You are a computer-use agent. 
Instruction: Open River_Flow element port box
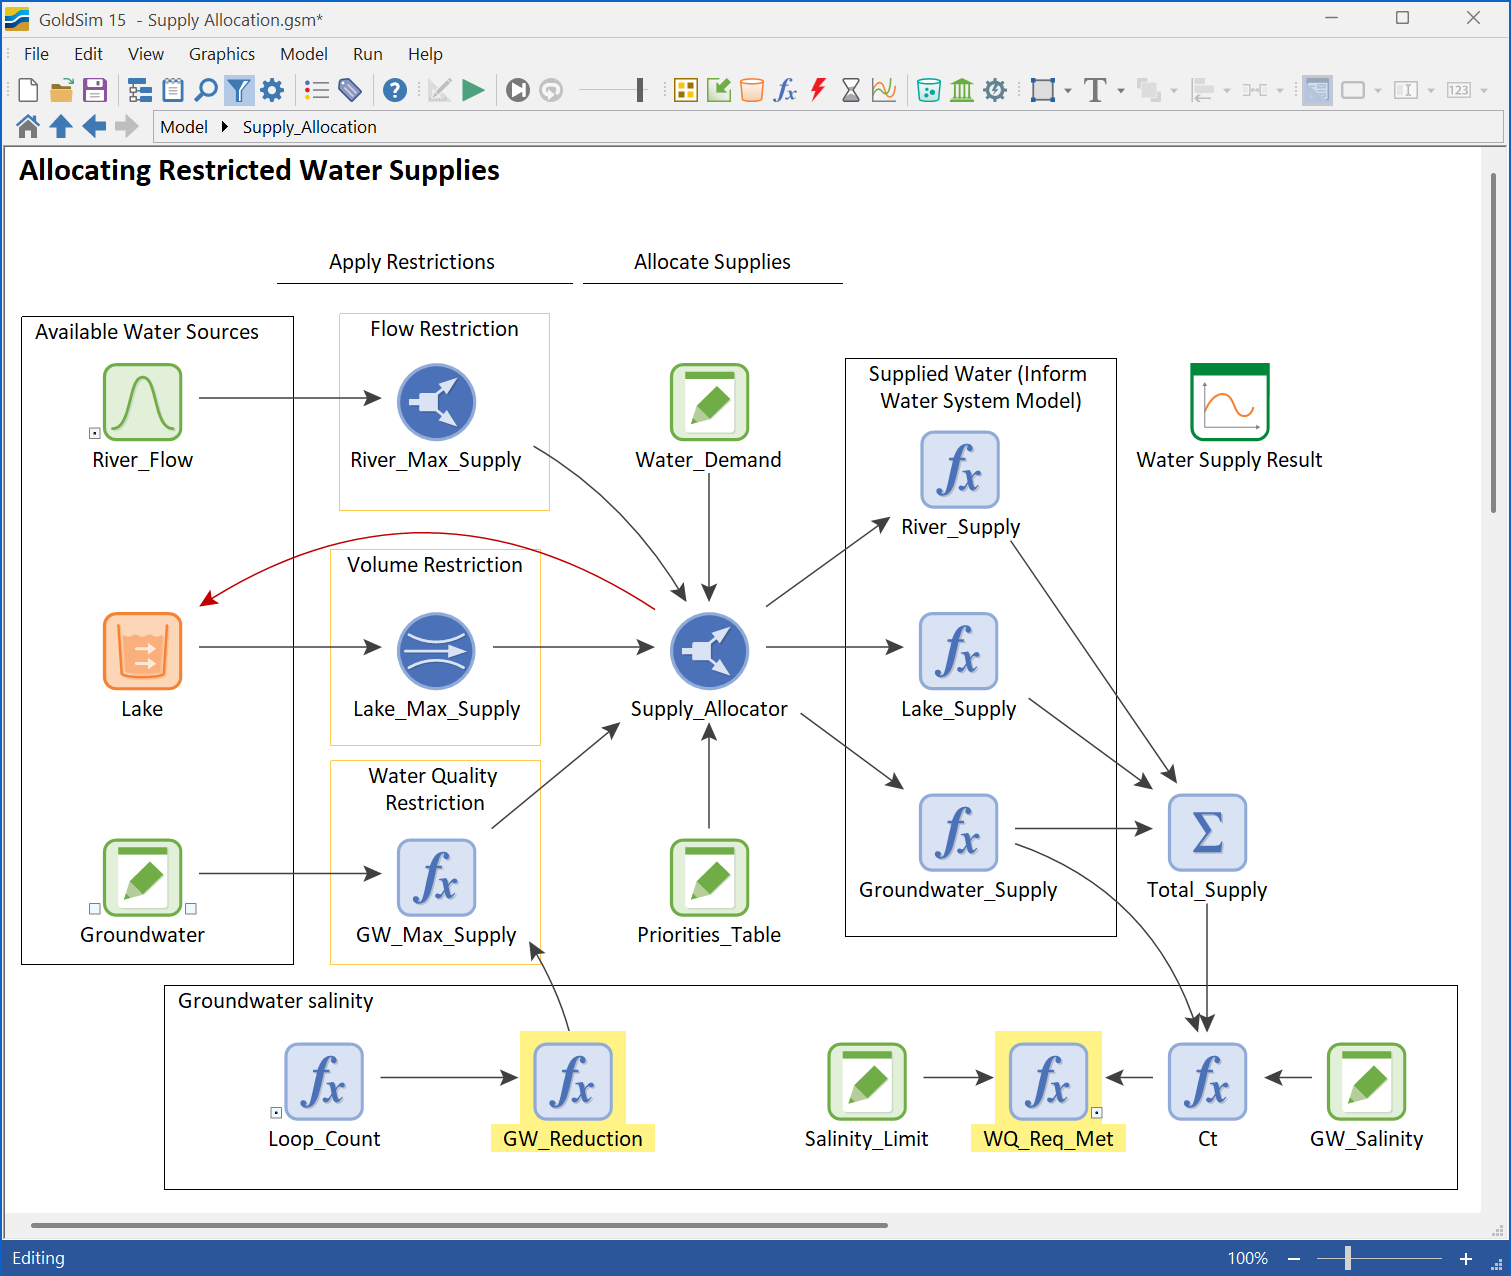pyautogui.click(x=95, y=433)
